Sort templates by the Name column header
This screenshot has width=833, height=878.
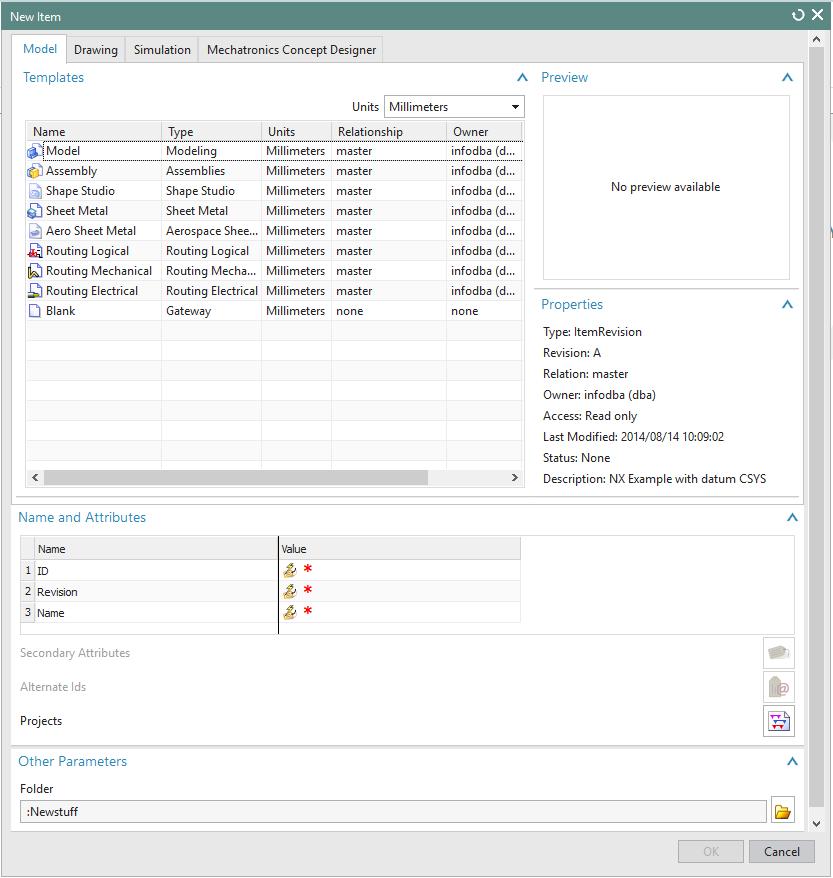(94, 132)
